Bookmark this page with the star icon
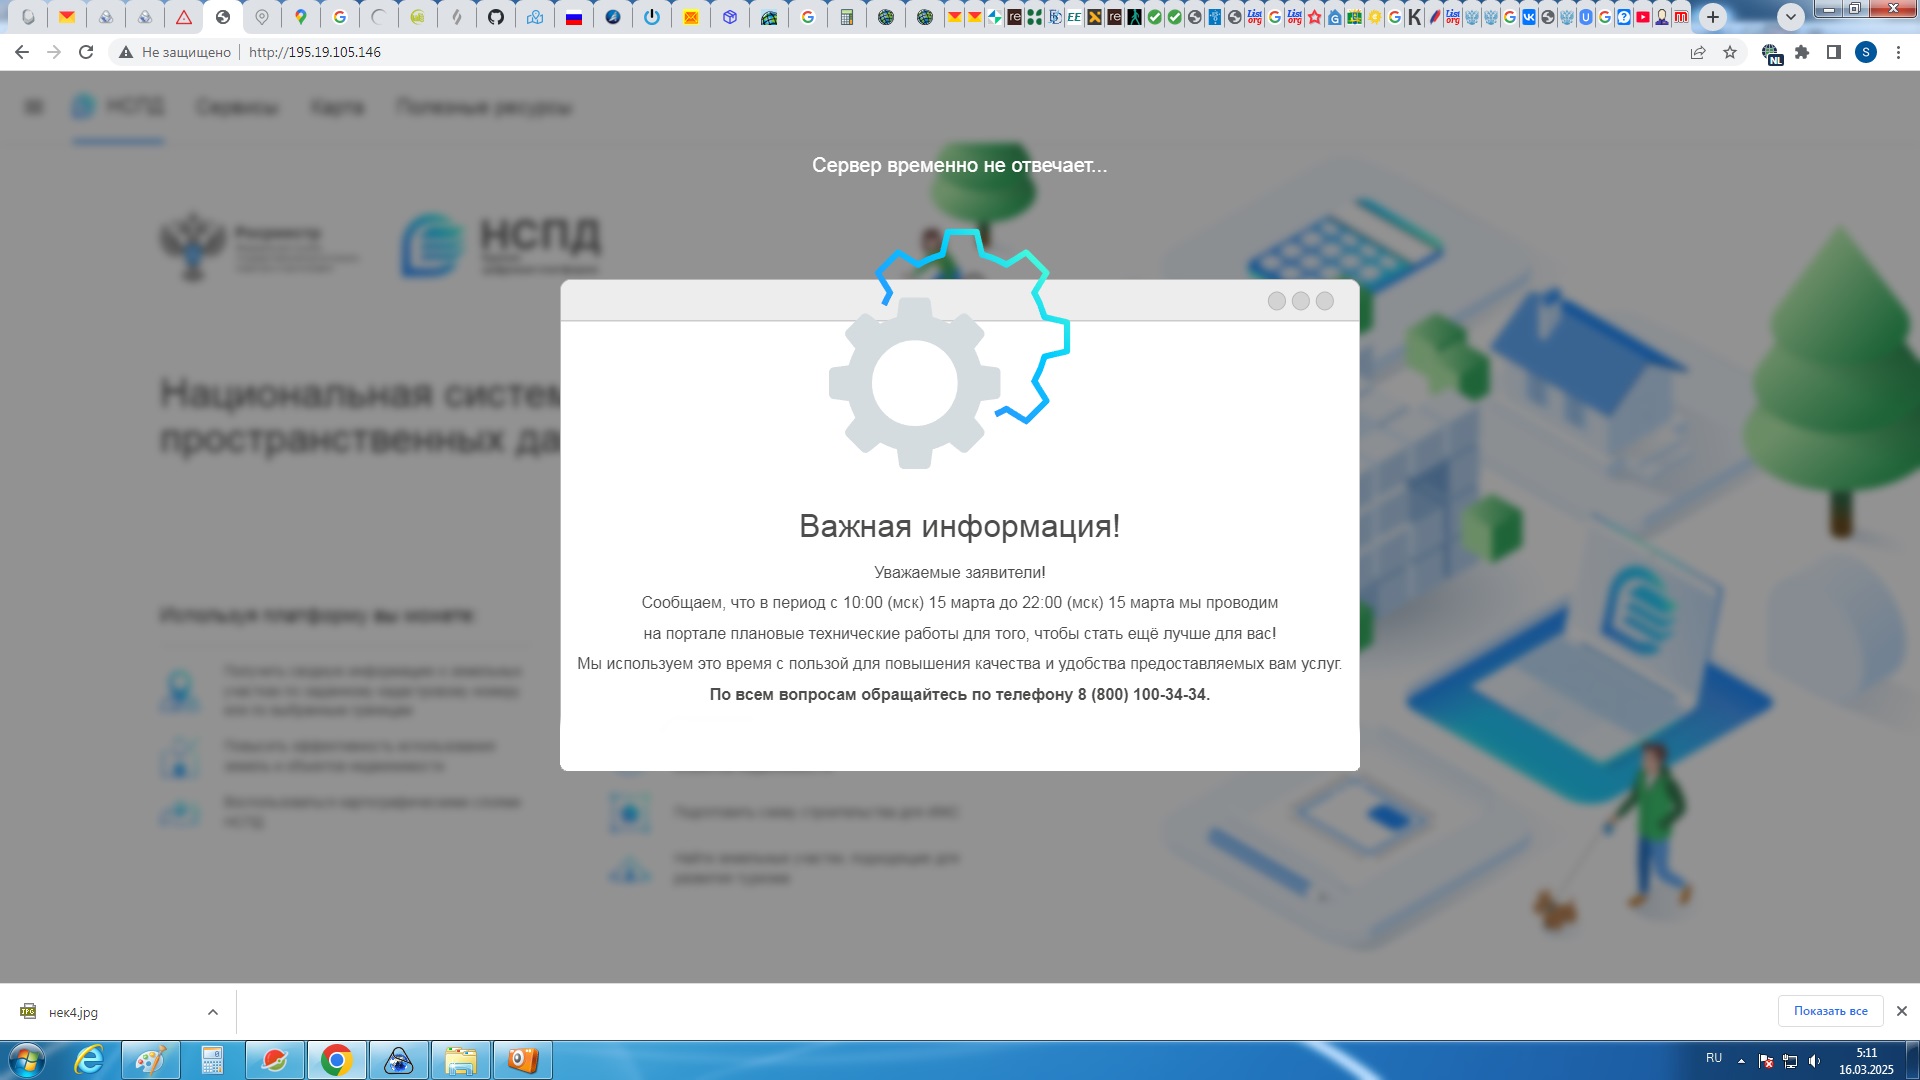The width and height of the screenshot is (1920, 1080). (1730, 52)
